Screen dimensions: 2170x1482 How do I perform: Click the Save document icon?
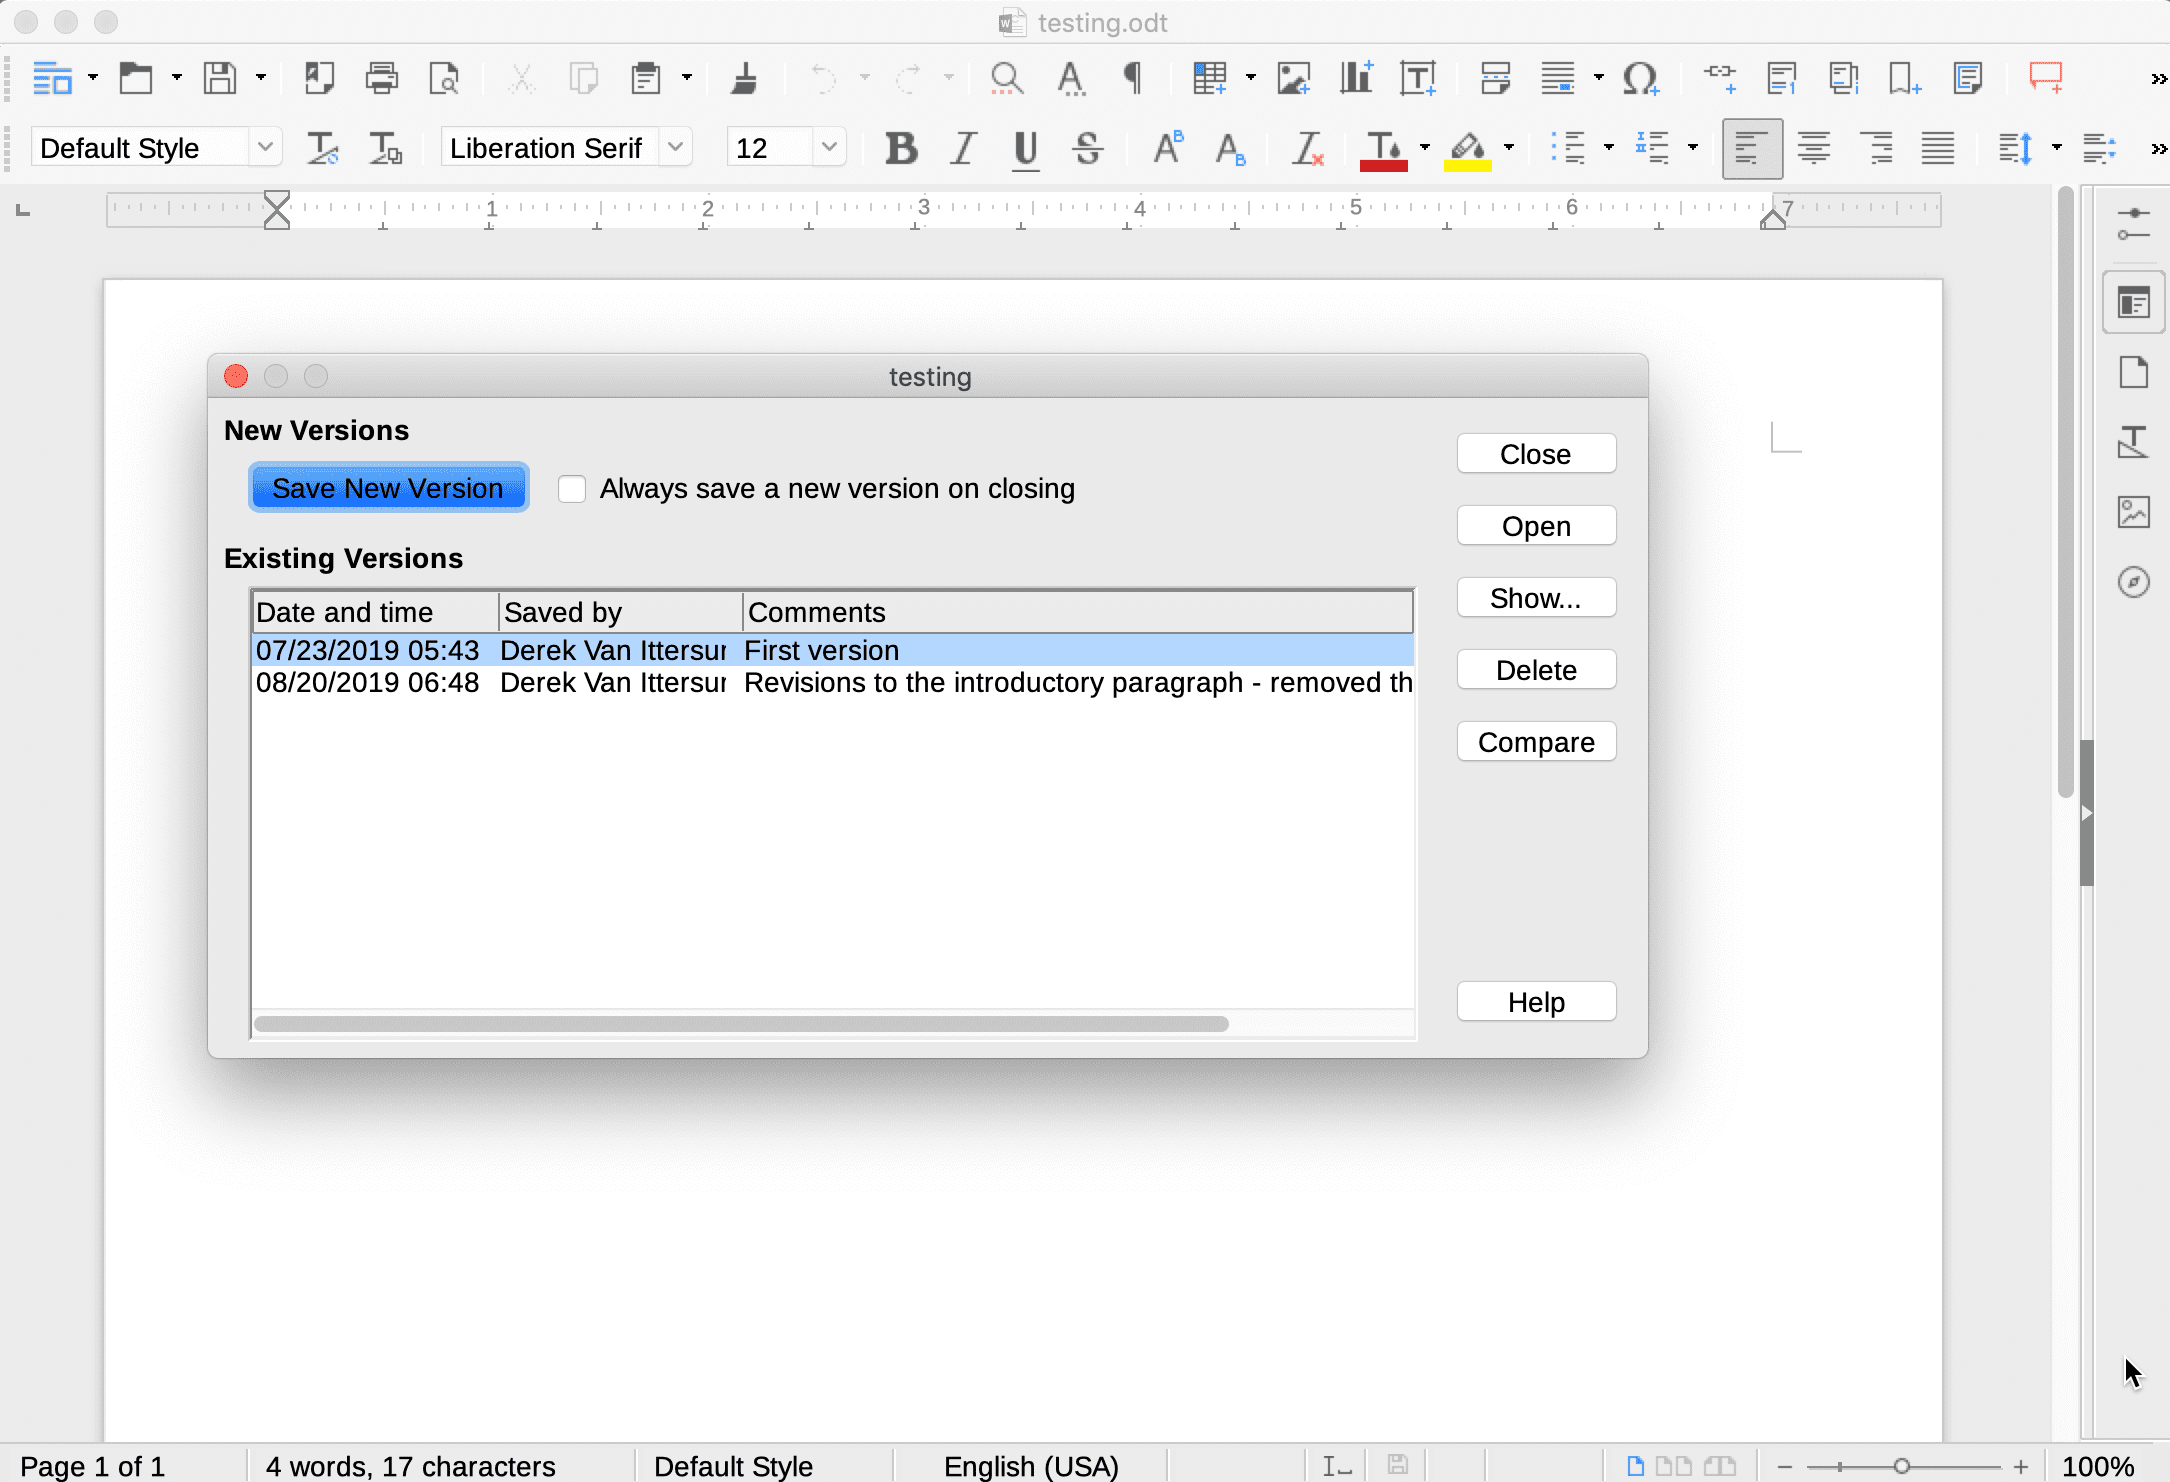[219, 78]
